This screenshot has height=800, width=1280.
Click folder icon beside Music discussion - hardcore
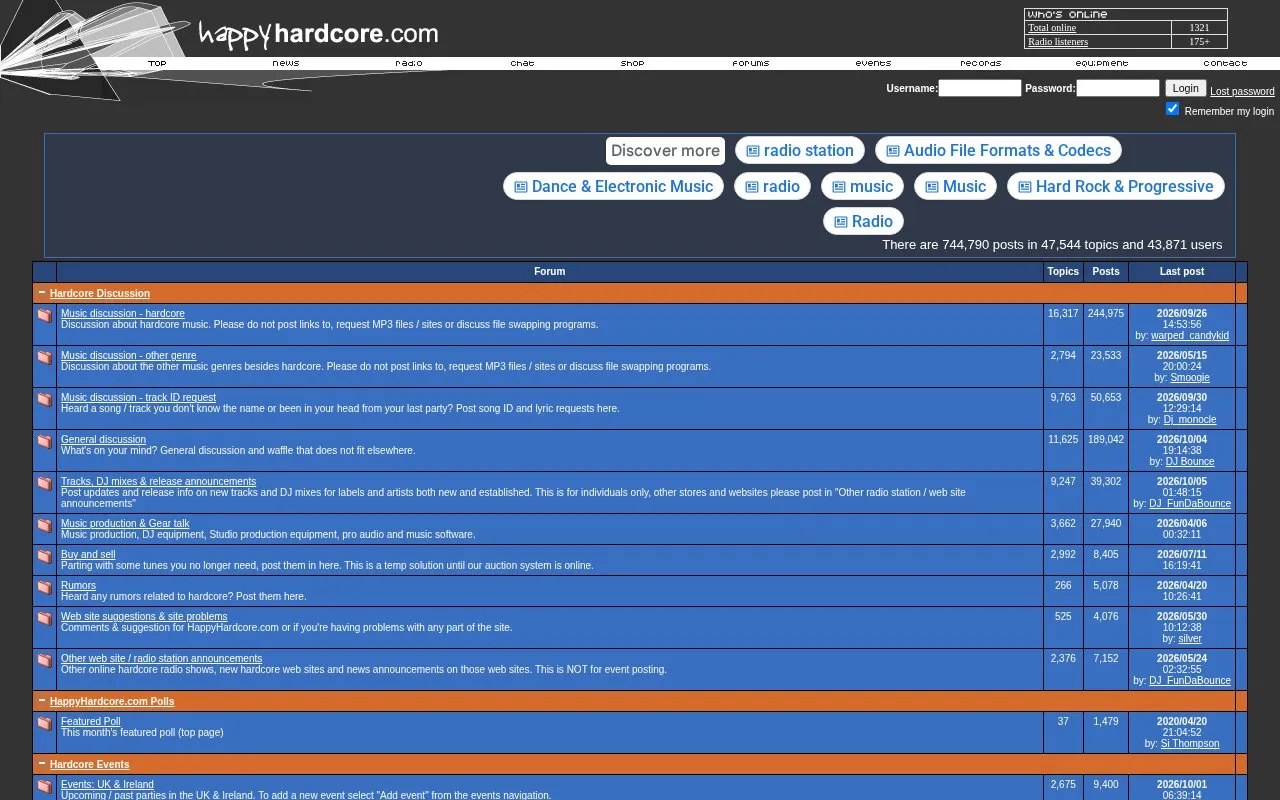44,315
